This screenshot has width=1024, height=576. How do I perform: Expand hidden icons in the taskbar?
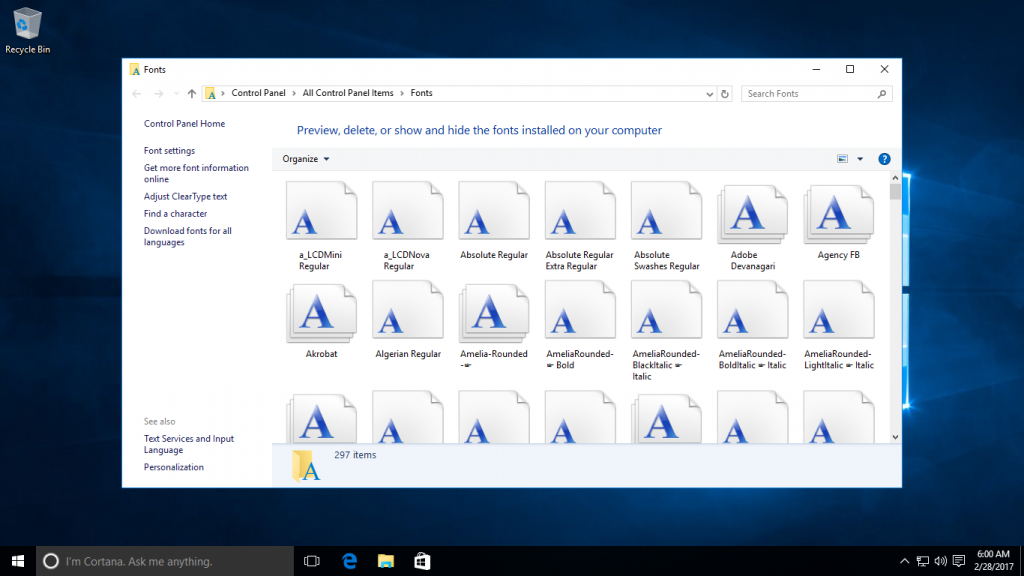pyautogui.click(x=903, y=560)
